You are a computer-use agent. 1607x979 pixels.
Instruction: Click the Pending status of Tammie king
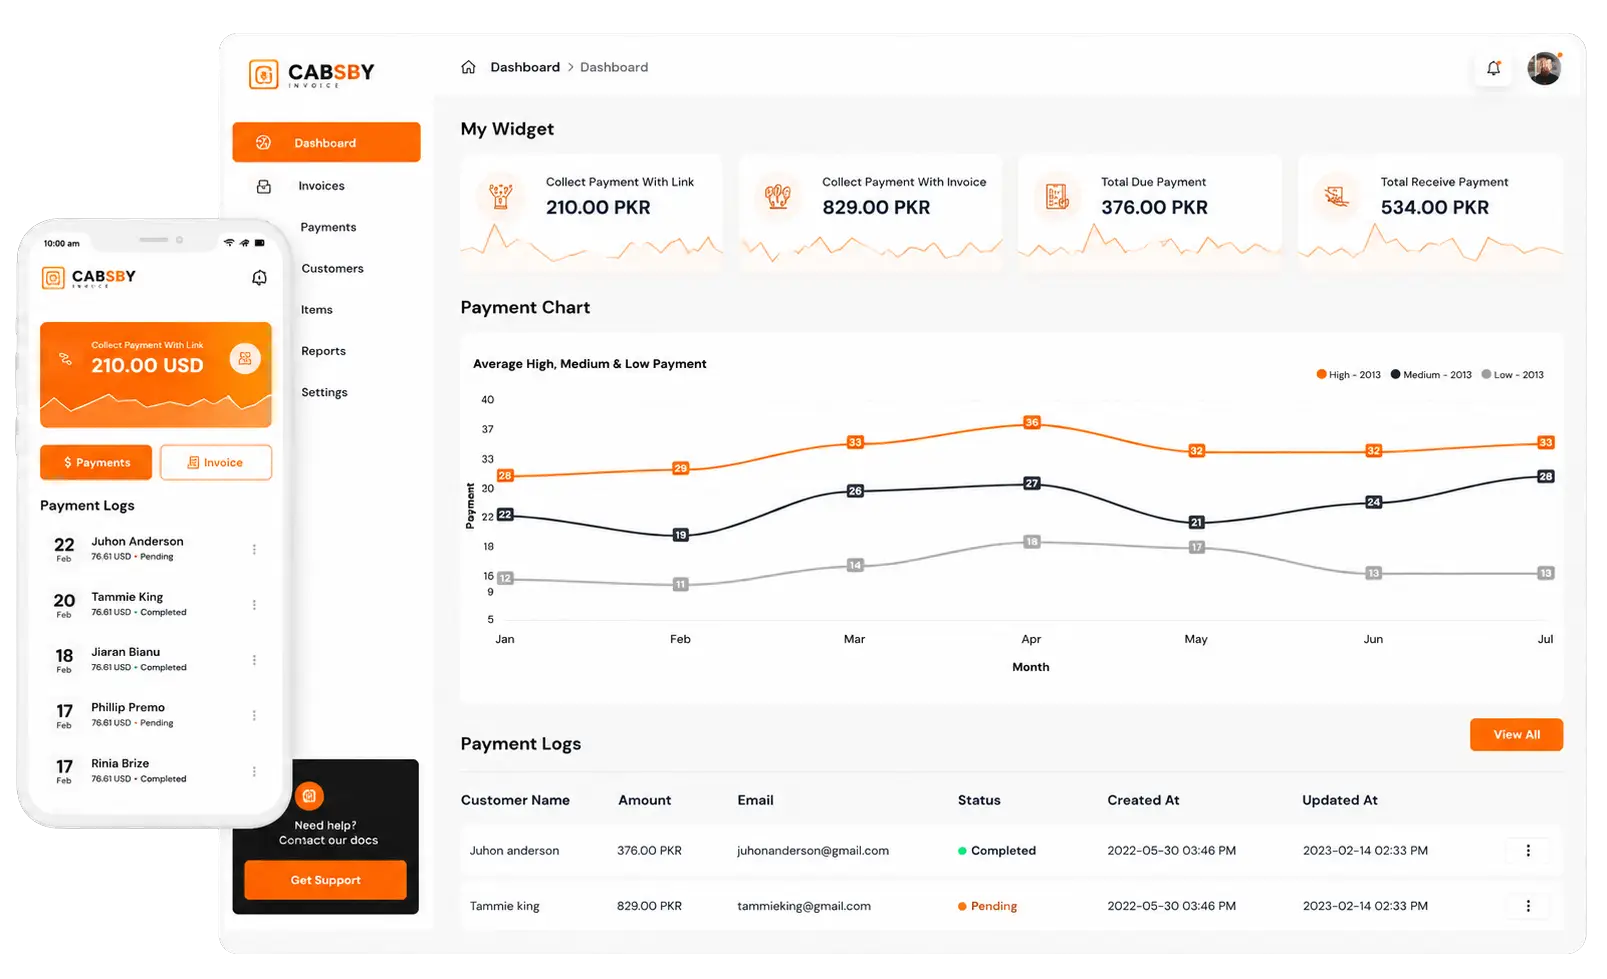click(x=987, y=906)
